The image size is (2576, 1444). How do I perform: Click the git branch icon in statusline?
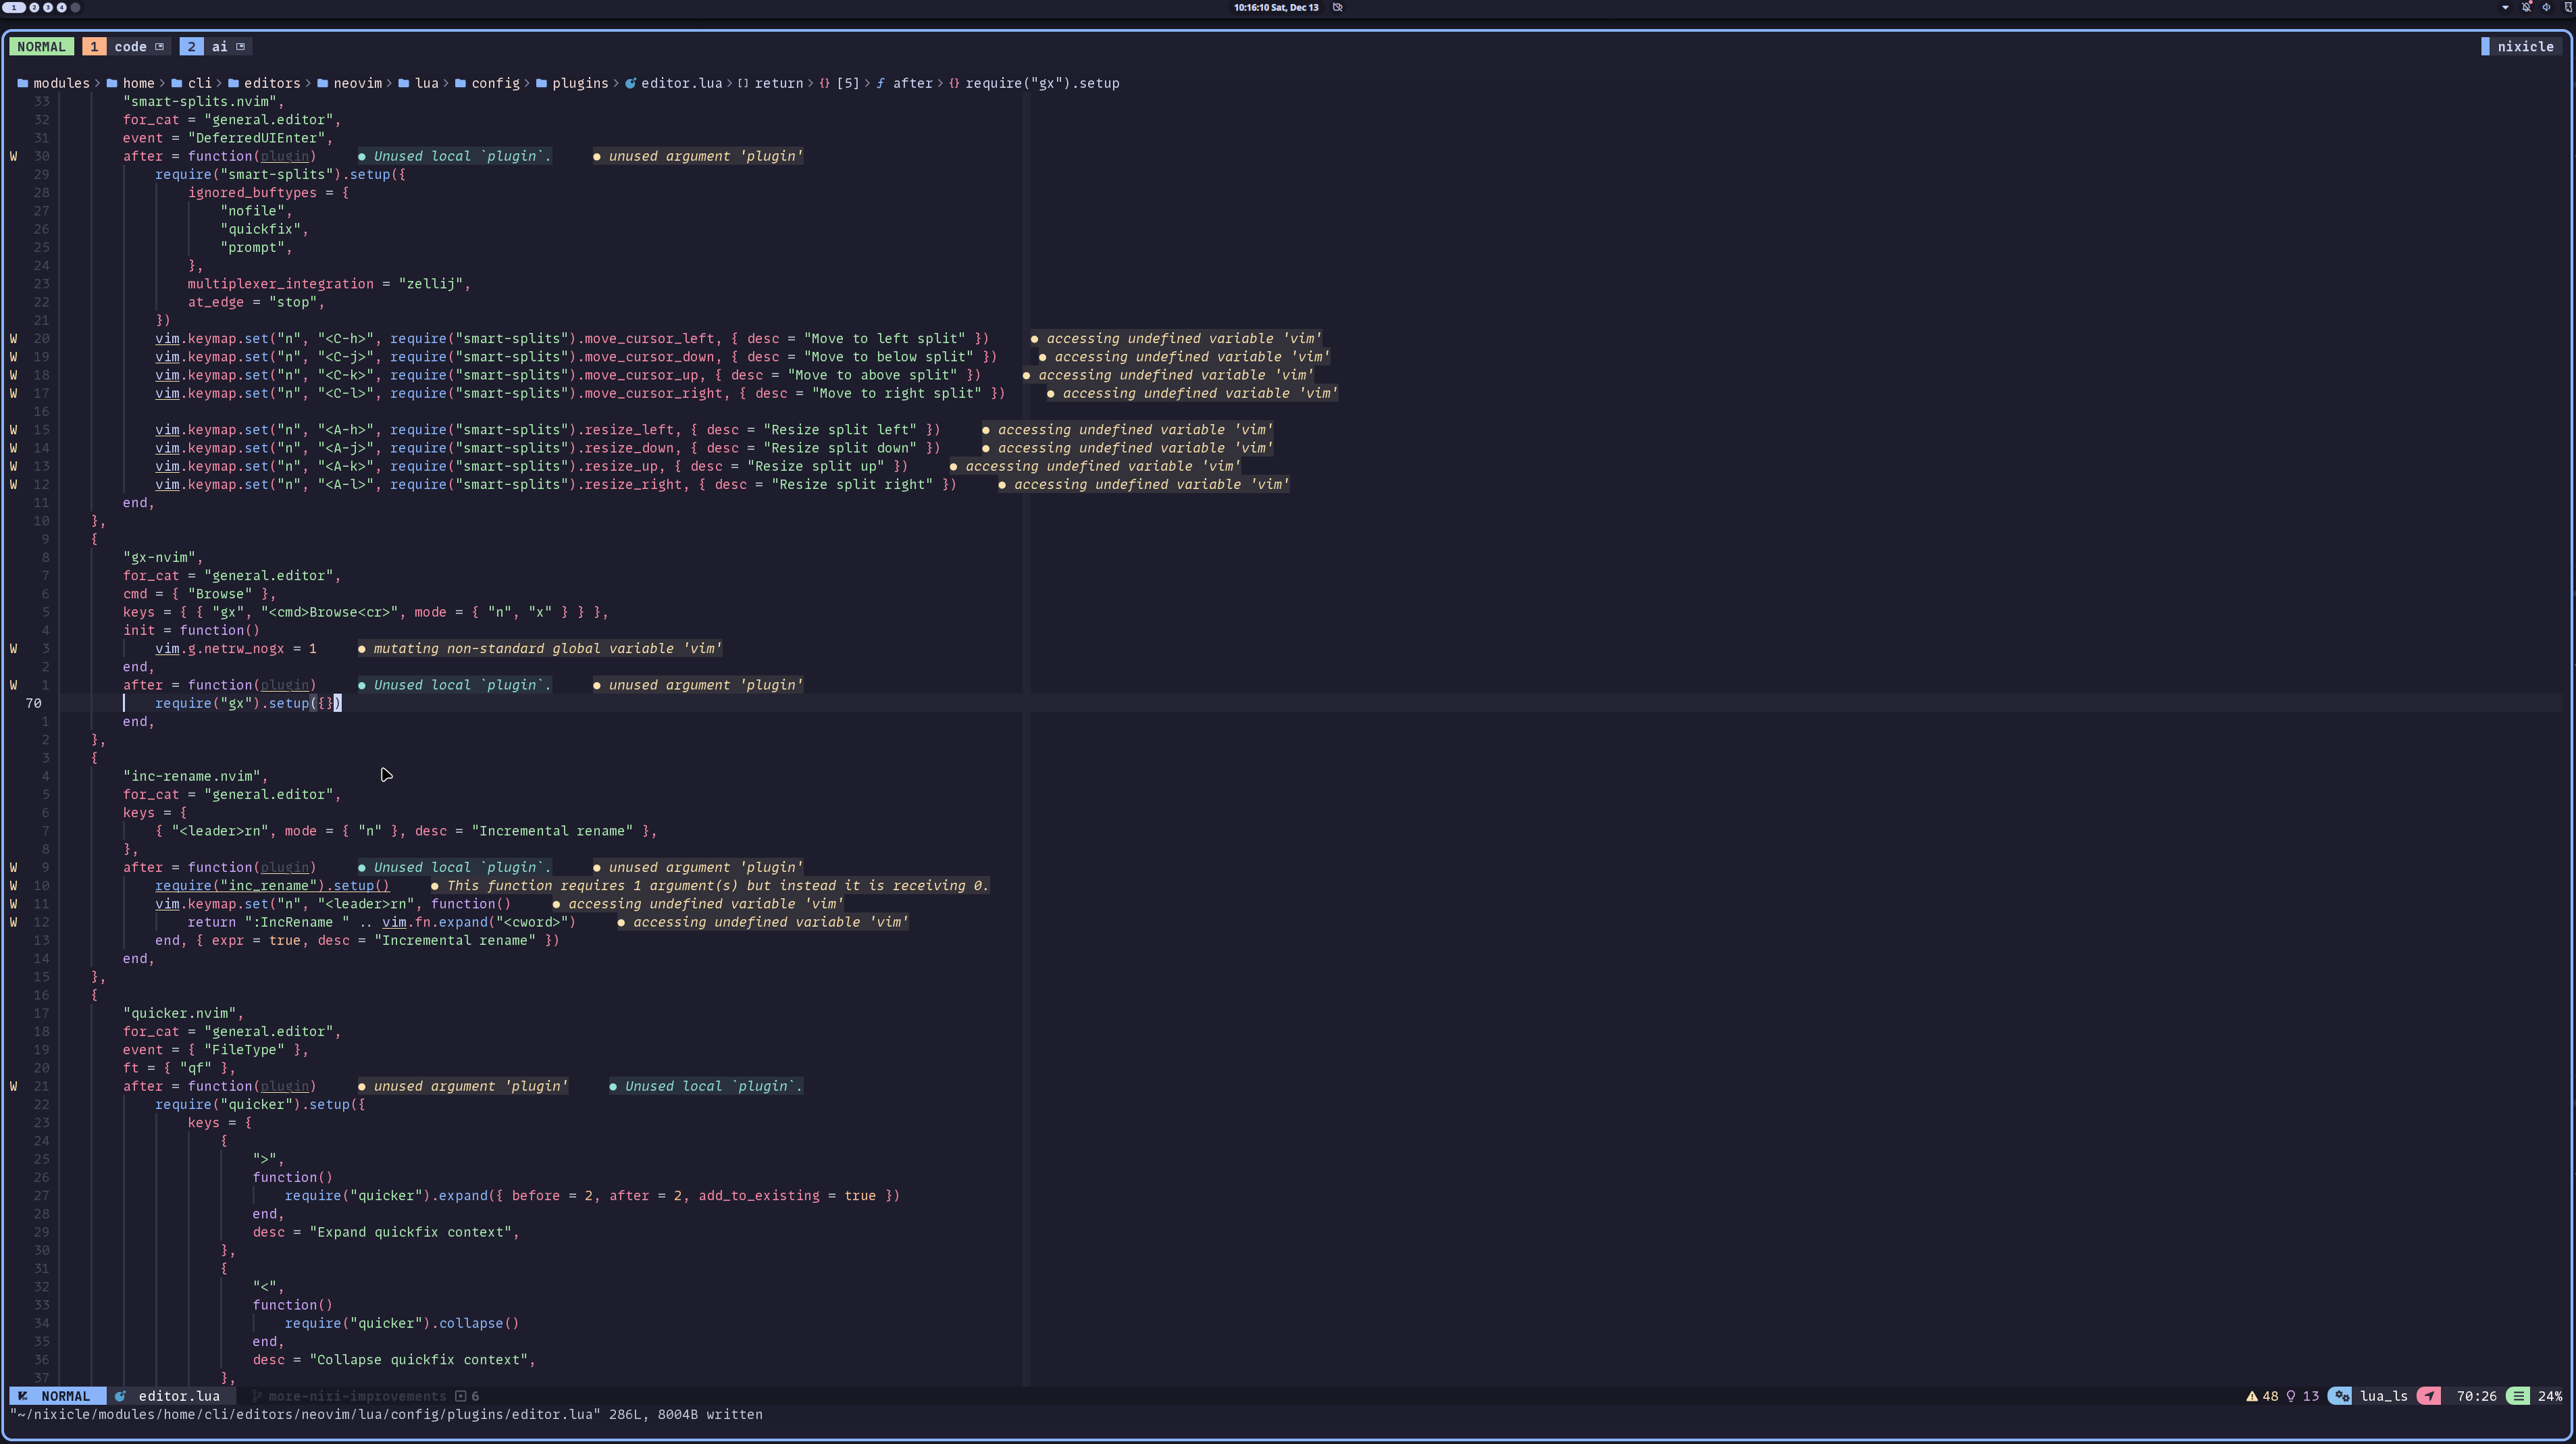[x=257, y=1396]
